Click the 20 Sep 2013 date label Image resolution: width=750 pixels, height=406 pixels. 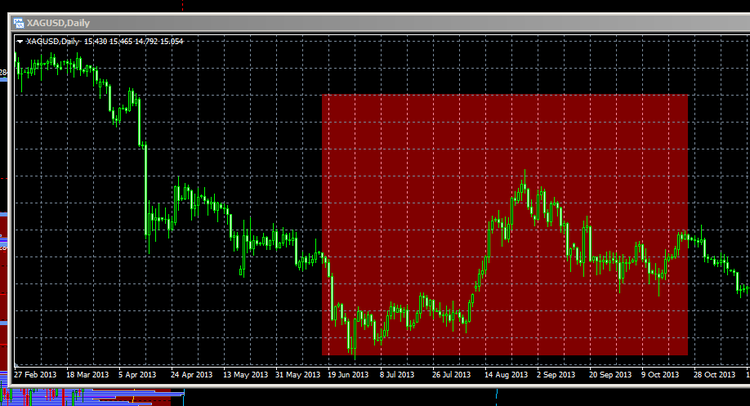point(610,374)
